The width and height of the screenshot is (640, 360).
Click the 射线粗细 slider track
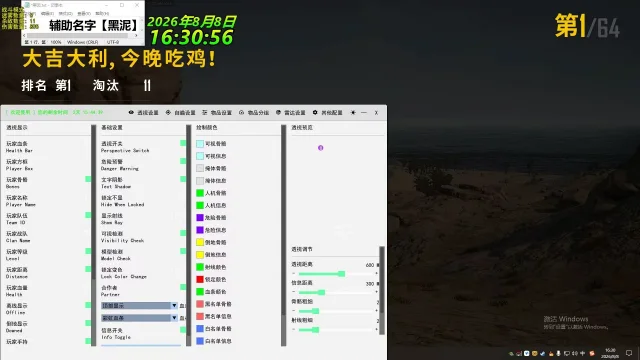pos(336,330)
